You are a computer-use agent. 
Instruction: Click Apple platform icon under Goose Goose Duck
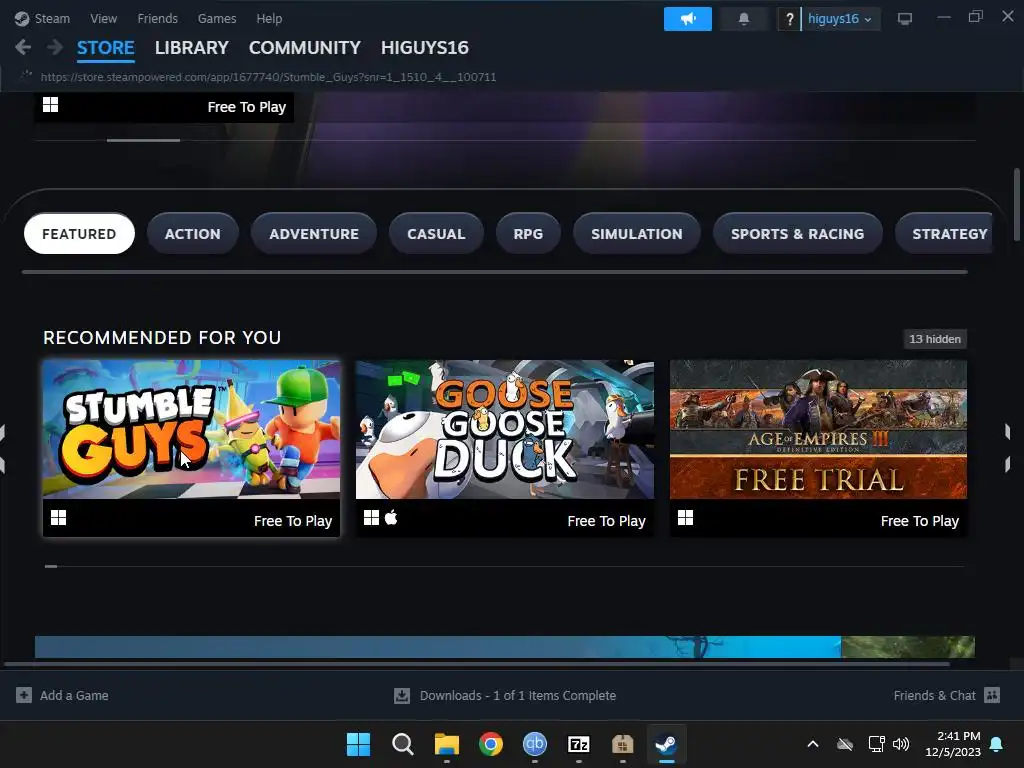[391, 517]
